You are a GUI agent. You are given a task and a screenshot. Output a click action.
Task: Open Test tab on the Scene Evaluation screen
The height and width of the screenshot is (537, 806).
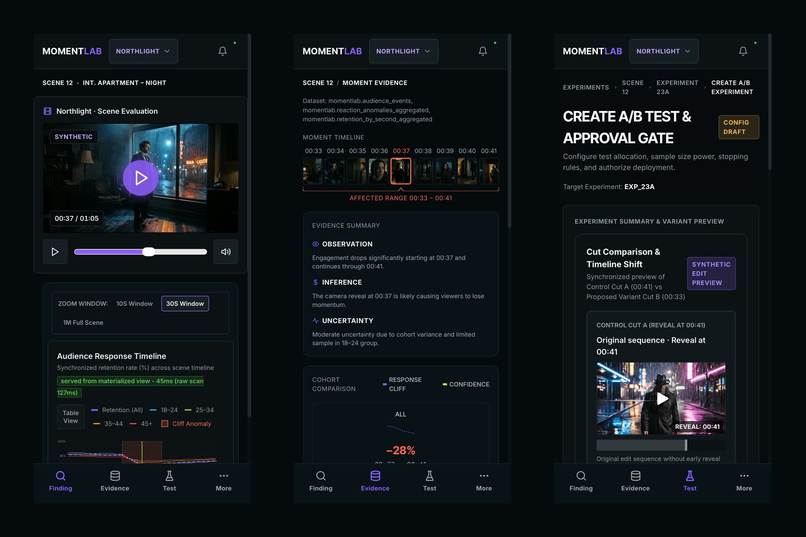(169, 481)
